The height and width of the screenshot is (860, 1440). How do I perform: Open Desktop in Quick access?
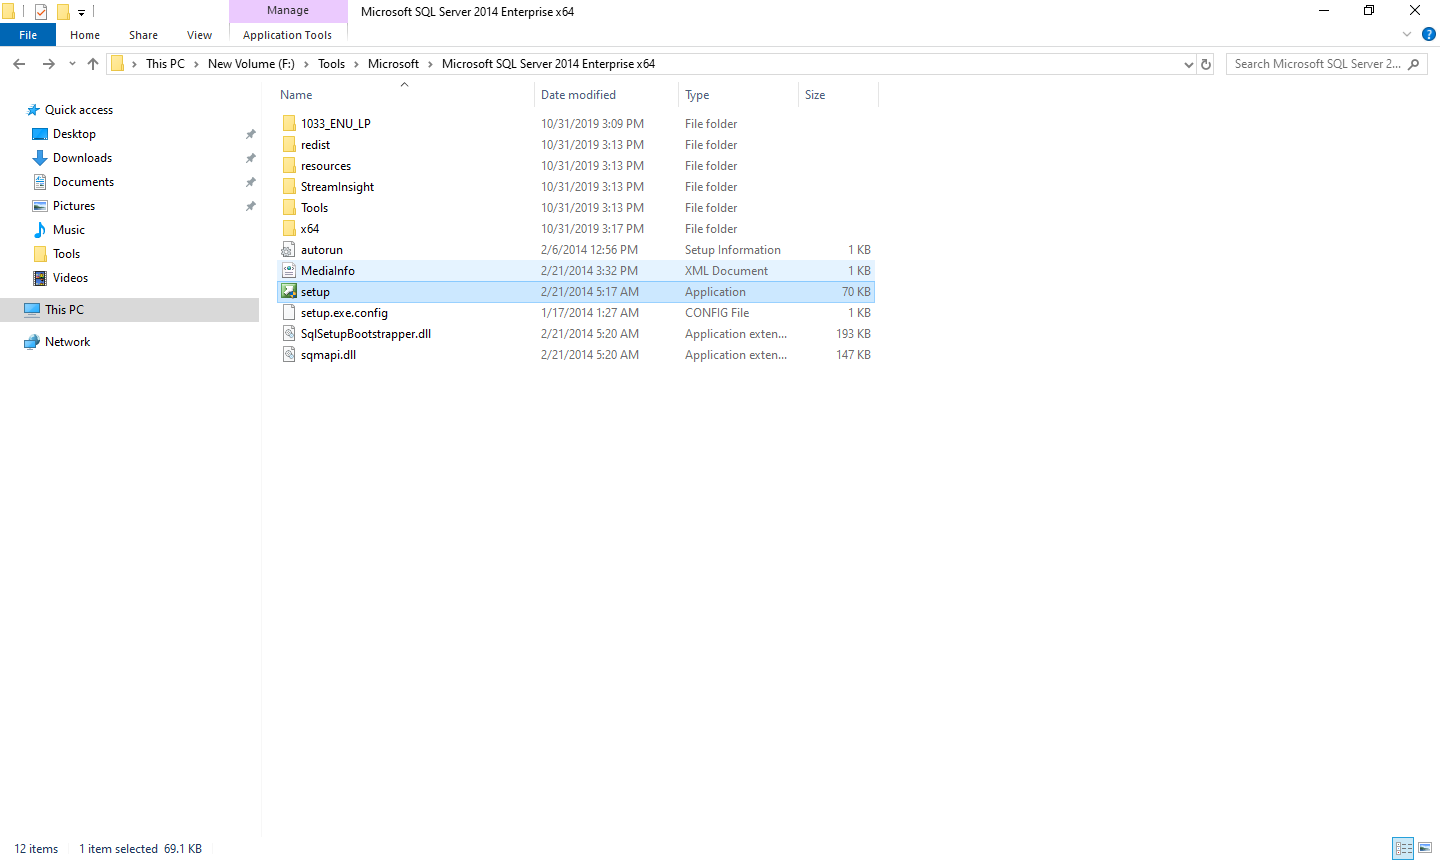coord(74,134)
